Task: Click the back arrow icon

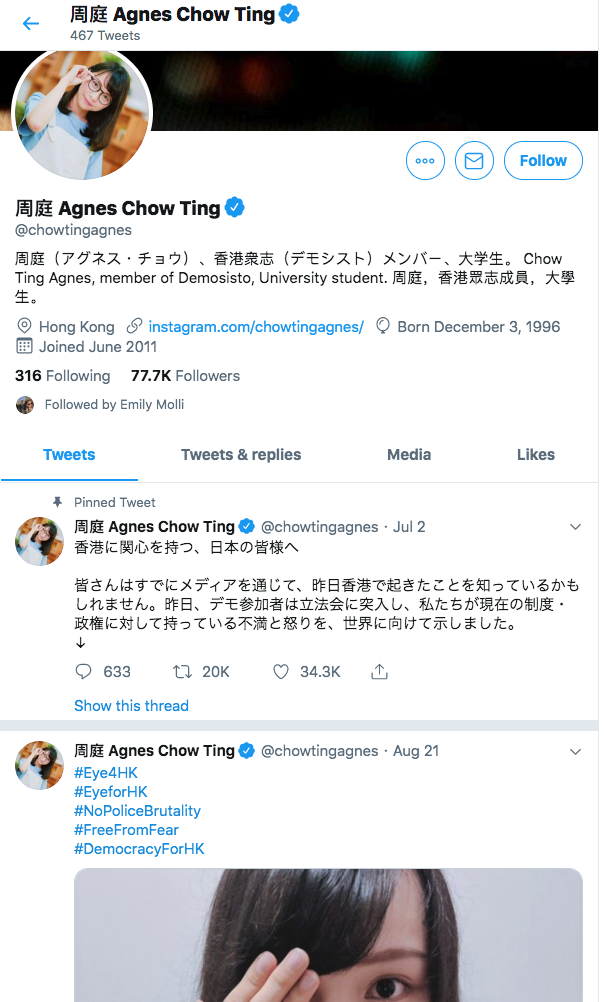Action: [x=31, y=24]
